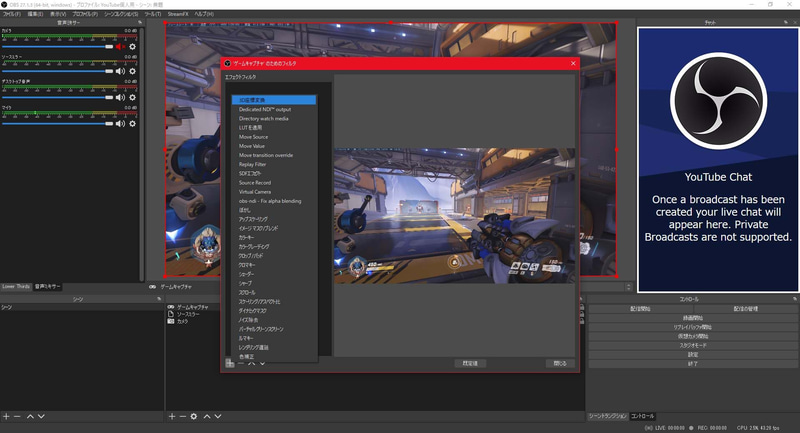Open the ソースミラー audio channel gear settings
800x433 pixels.
coord(133,71)
